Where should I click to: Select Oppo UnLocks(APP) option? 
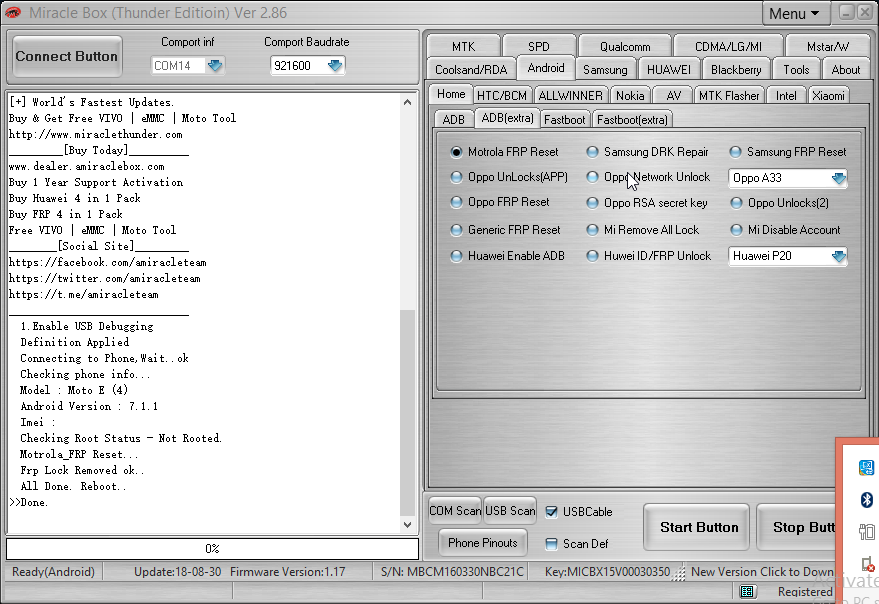[509, 177]
